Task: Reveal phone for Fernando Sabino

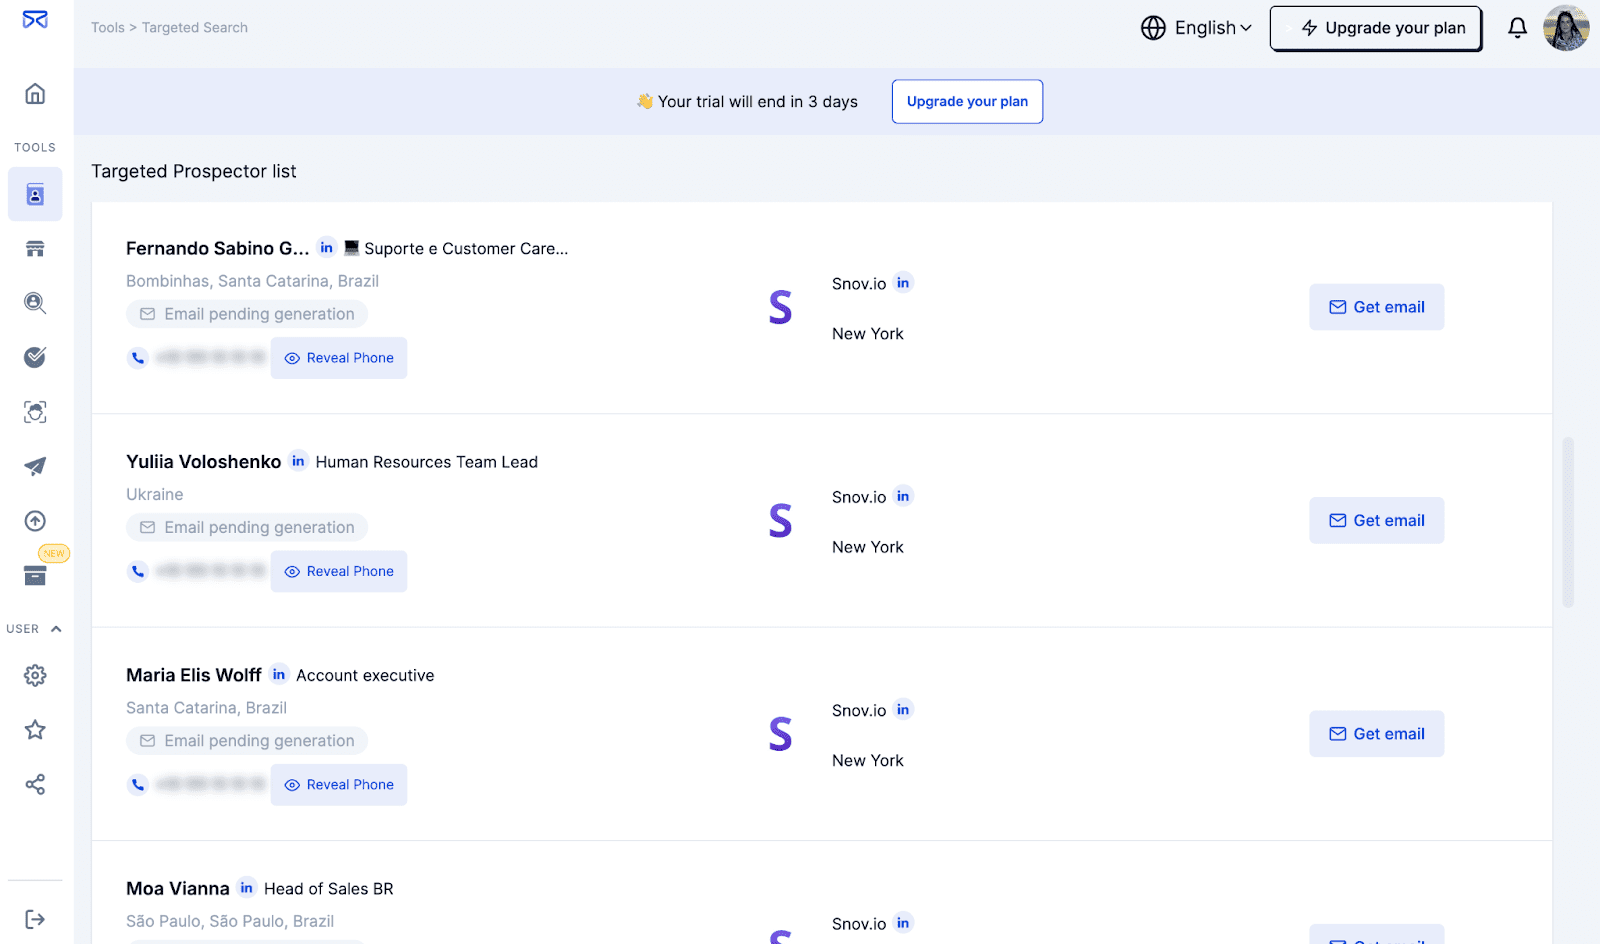Action: coord(339,358)
